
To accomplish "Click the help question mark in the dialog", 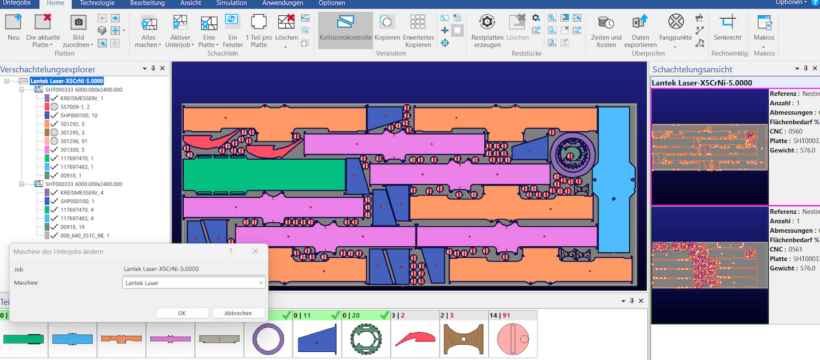I will [x=231, y=252].
